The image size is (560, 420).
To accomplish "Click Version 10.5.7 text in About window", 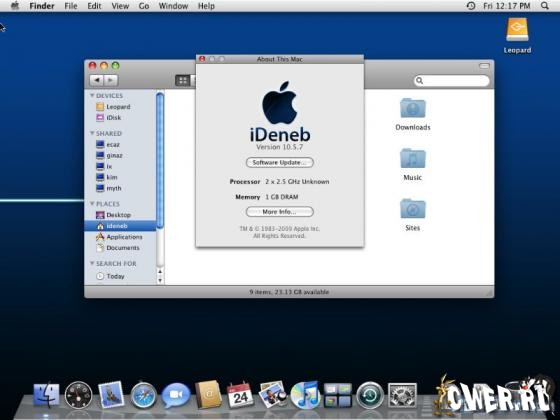I will coord(280,147).
